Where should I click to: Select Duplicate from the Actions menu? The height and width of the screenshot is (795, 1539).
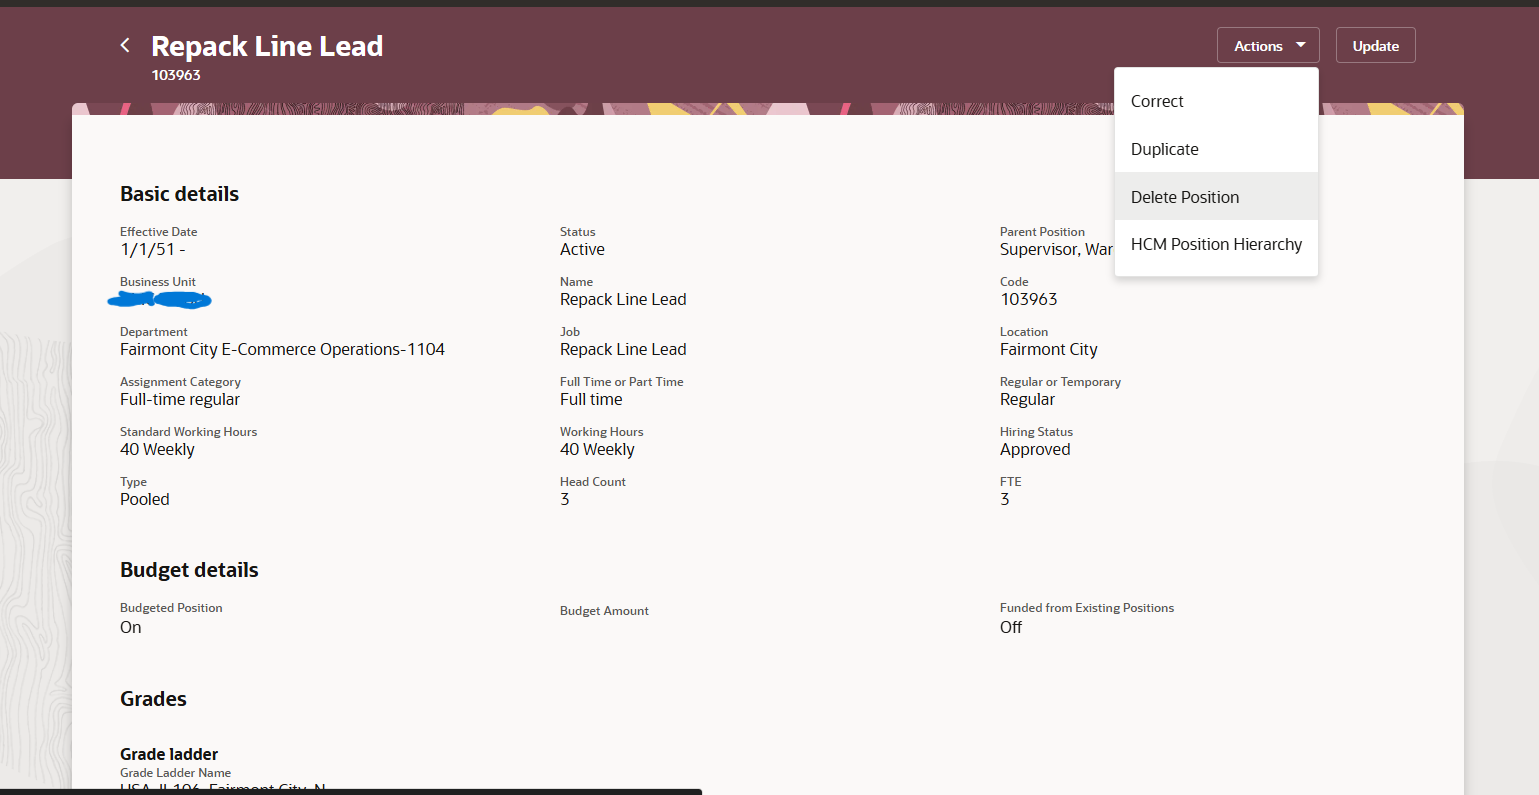[x=1164, y=148]
